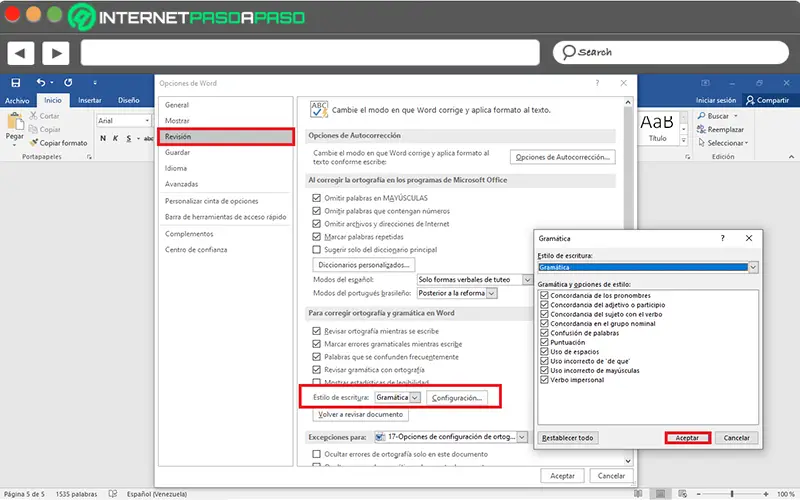Click the Copiar icon

pos(33,129)
